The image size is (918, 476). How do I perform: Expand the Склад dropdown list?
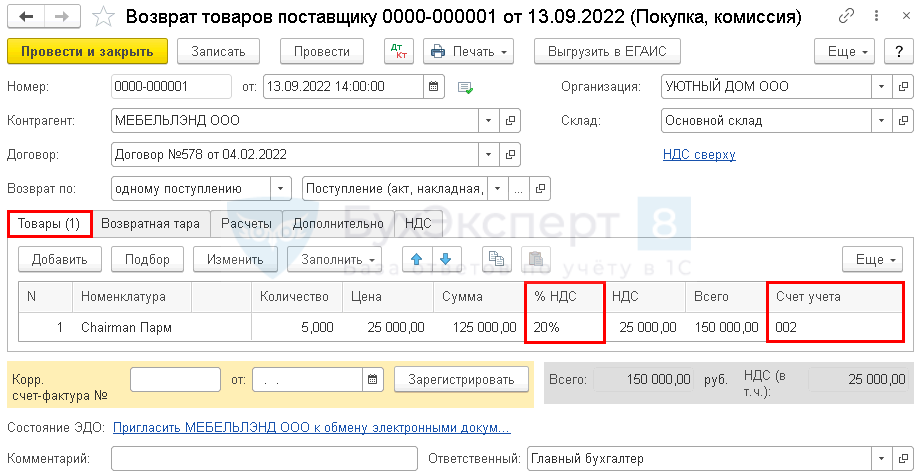881,121
